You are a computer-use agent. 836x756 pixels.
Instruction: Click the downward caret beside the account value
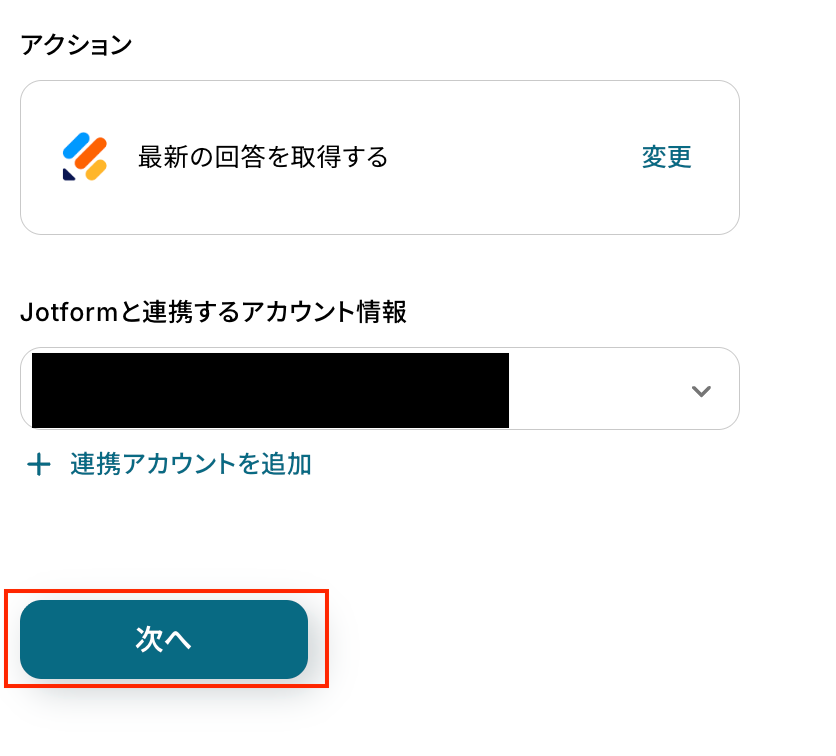(x=701, y=390)
